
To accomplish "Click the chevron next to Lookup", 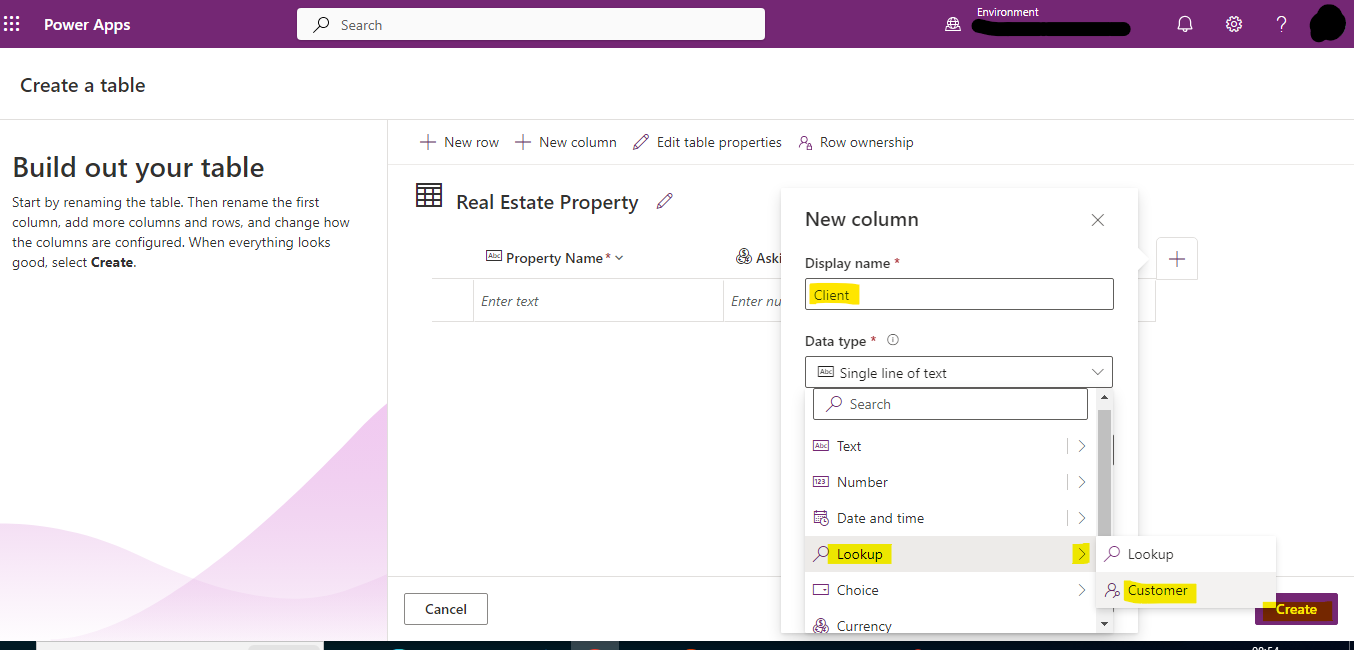I will pyautogui.click(x=1082, y=554).
